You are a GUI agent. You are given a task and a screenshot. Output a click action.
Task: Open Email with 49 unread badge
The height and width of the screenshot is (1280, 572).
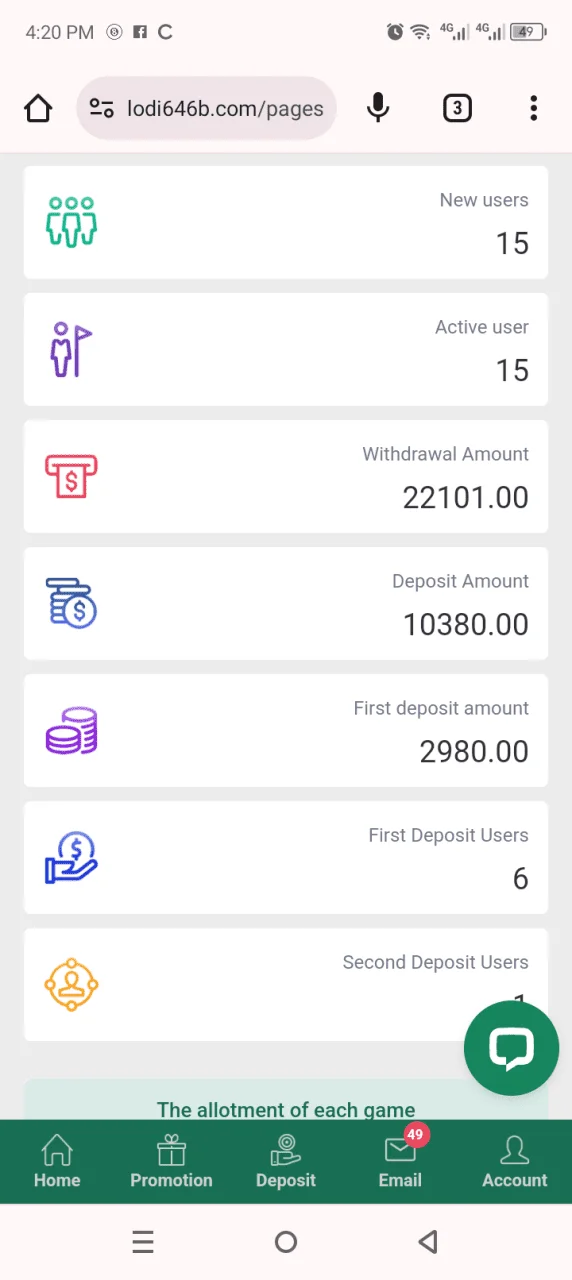tap(400, 1160)
